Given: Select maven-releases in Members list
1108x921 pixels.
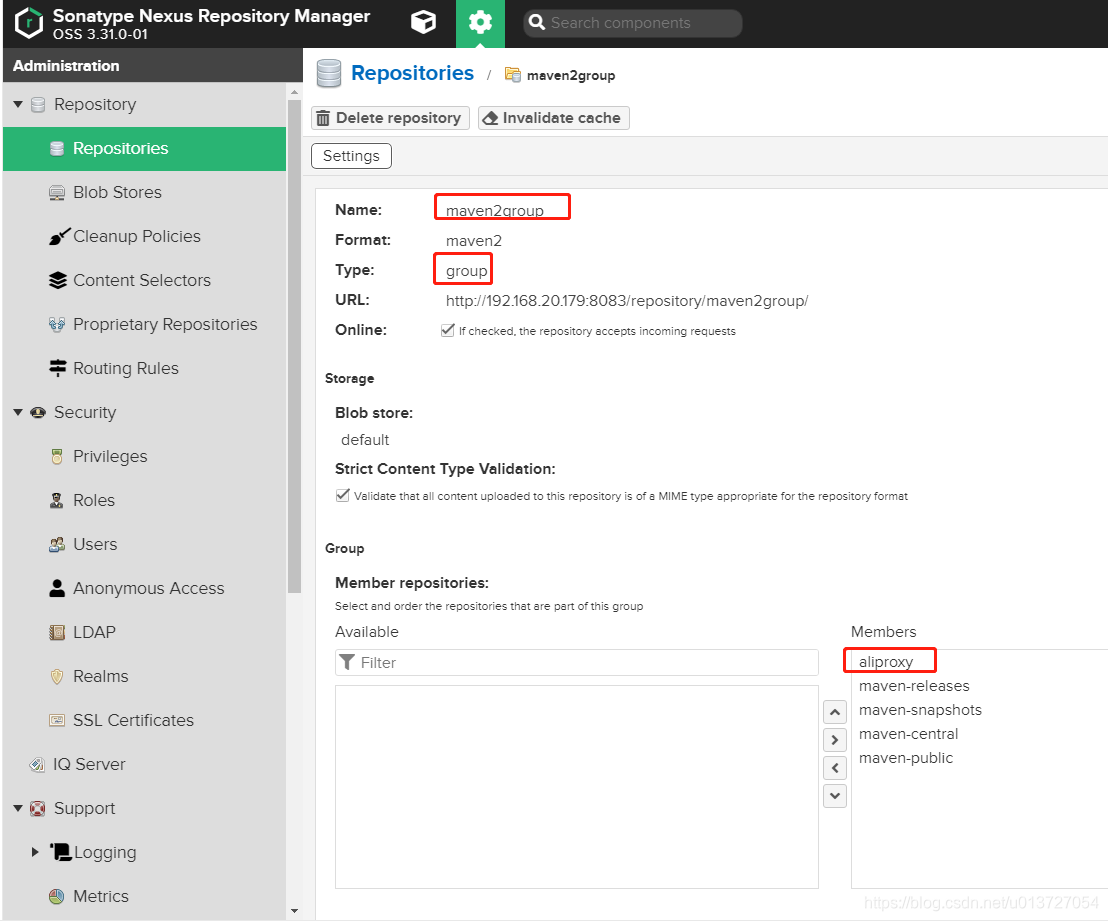Looking at the screenshot, I should click(x=914, y=686).
